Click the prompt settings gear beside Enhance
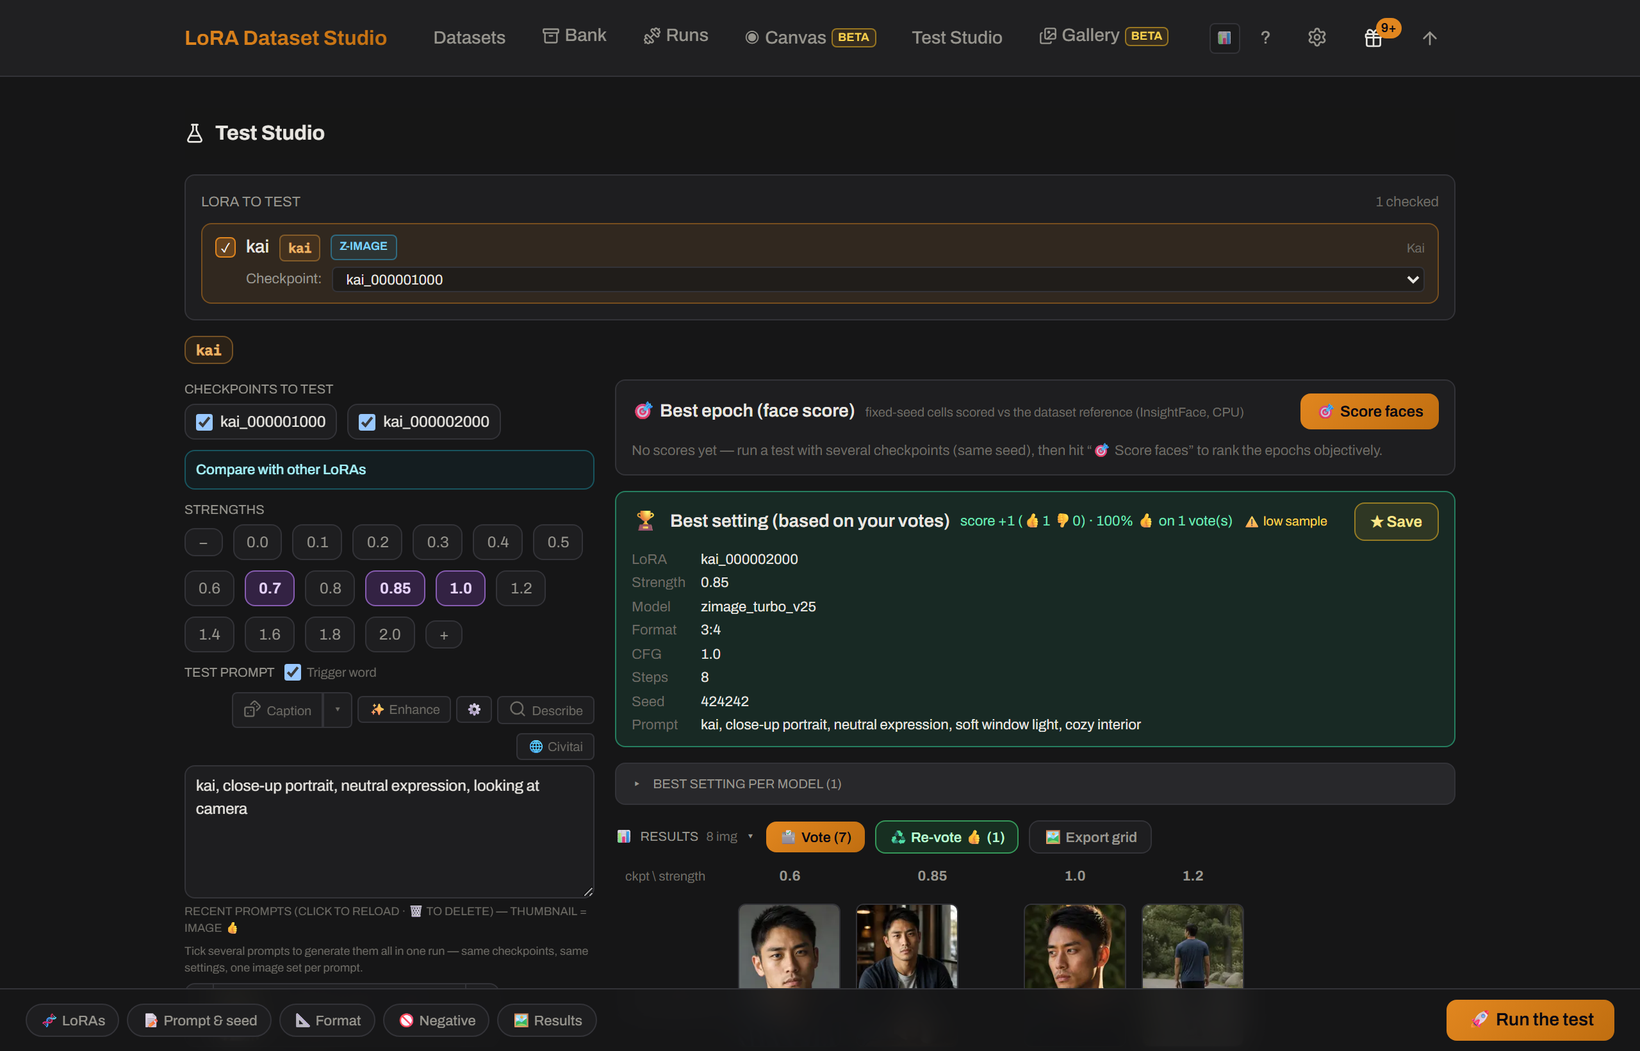This screenshot has width=1640, height=1051. pos(474,710)
